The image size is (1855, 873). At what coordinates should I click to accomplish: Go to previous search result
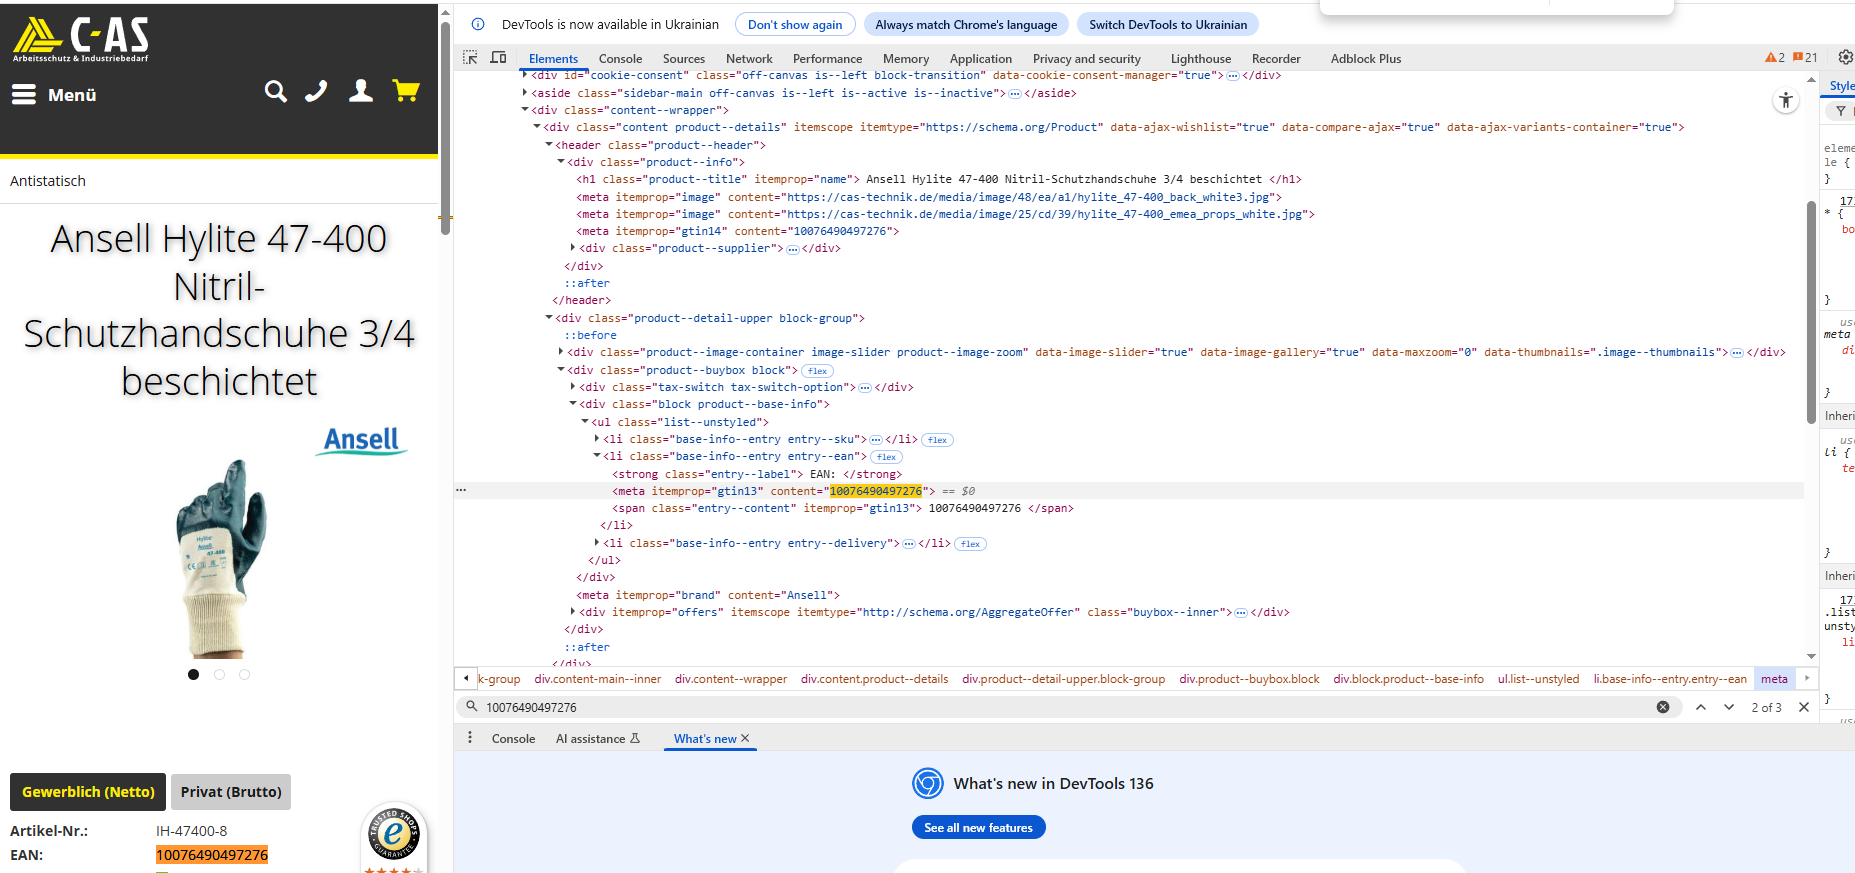click(1701, 707)
